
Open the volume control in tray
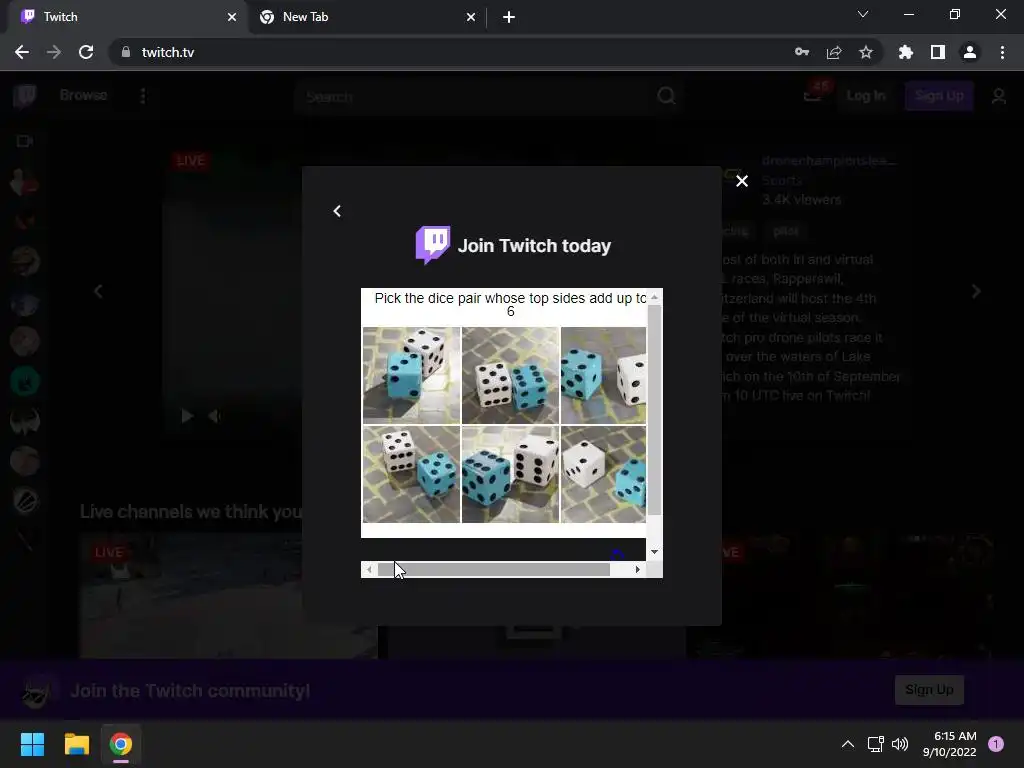tap(900, 744)
